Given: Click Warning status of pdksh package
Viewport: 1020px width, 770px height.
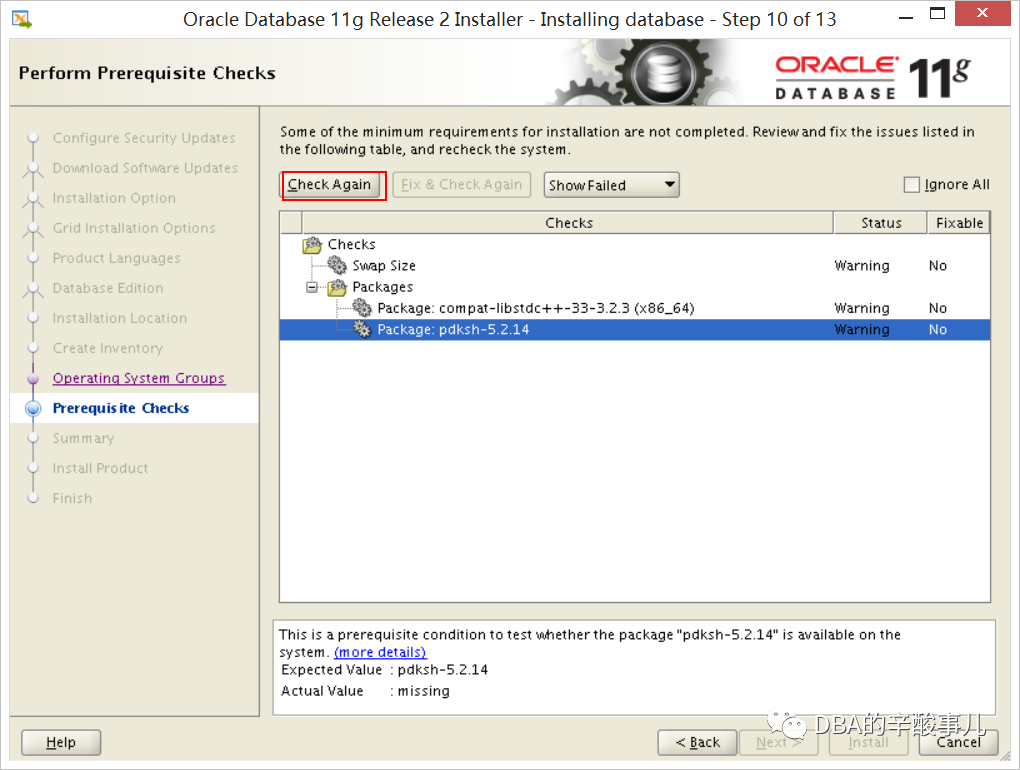Looking at the screenshot, I should (862, 329).
